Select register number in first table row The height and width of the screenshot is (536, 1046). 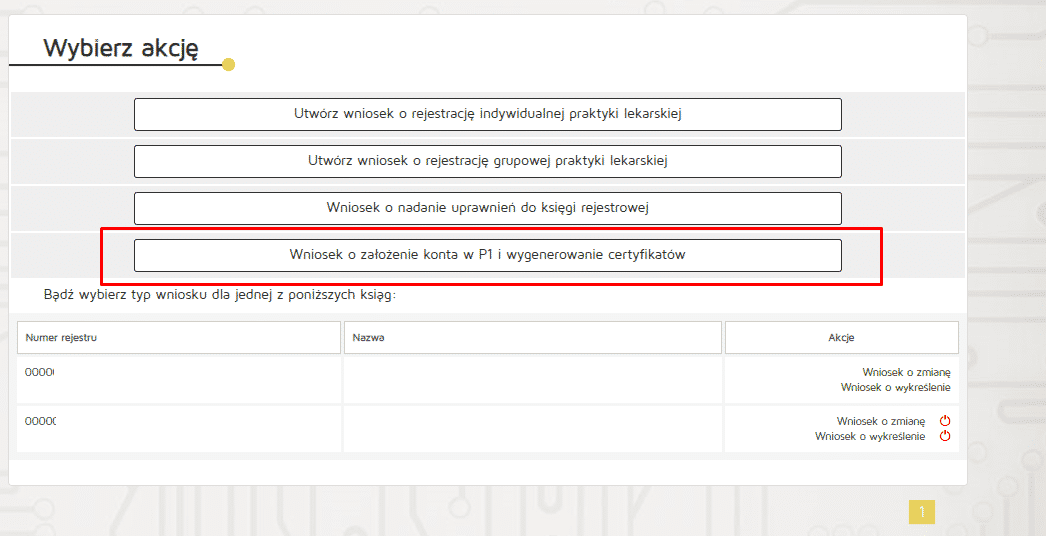coord(39,372)
